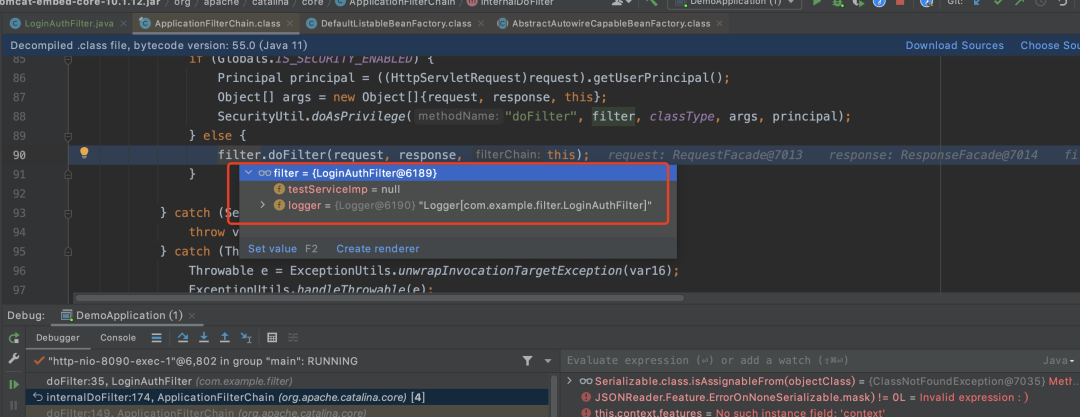Expand the logger field in popup
Screen dimensions: 1080x417
tap(262, 205)
